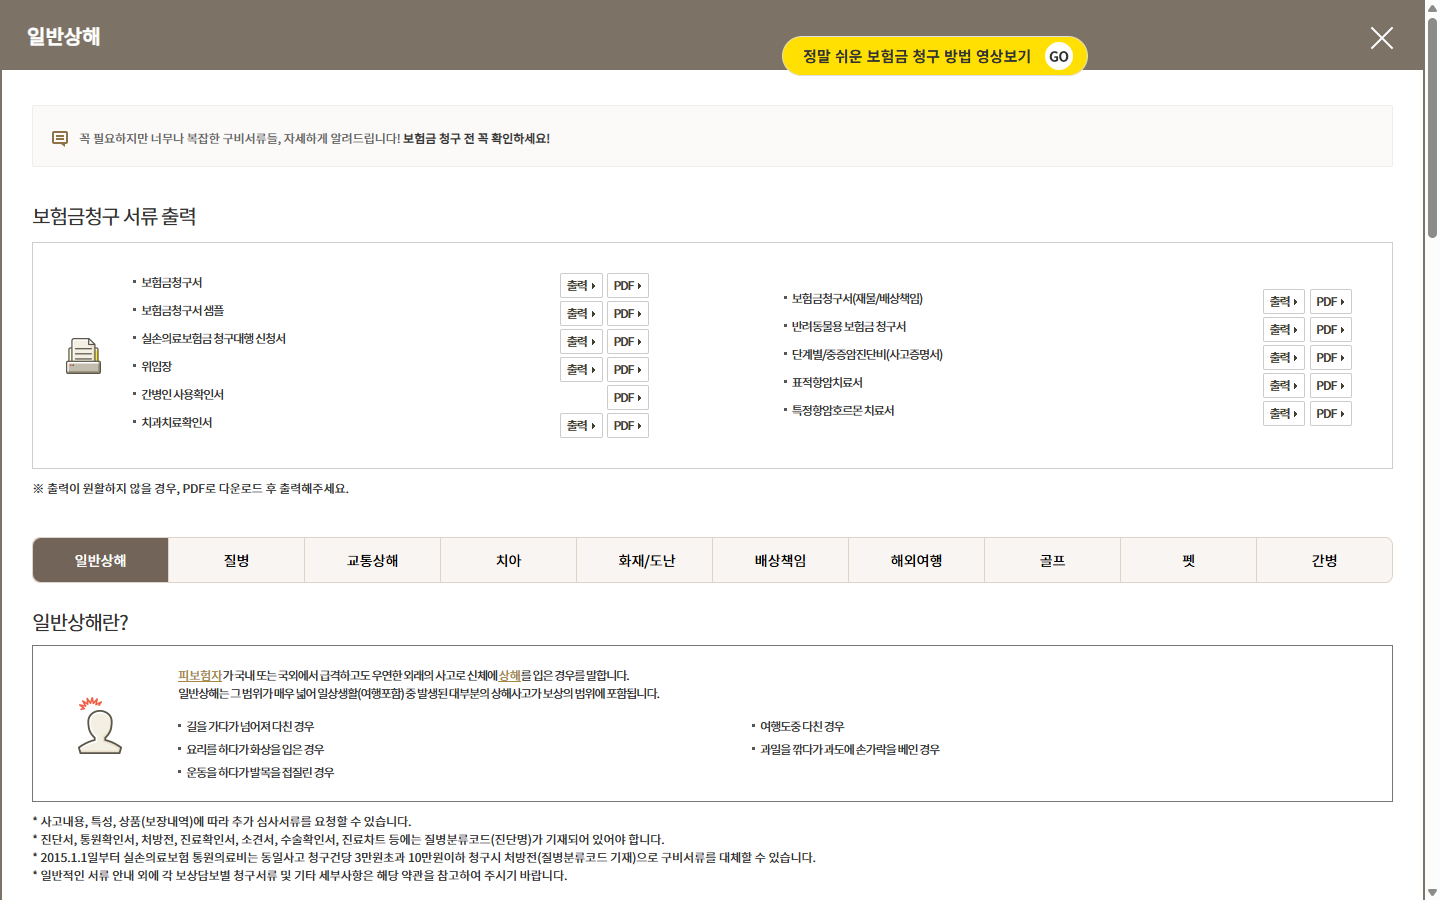Download PDF of 보험금청구서
This screenshot has width=1440, height=900.
627,286
